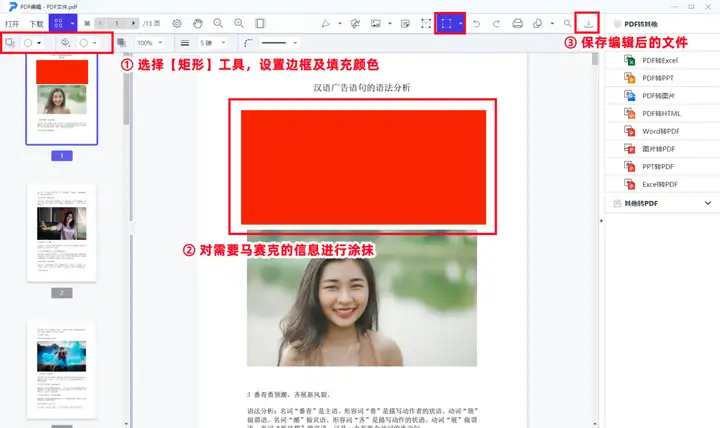The width and height of the screenshot is (720, 428).
Task: Select the highlighter pen tool
Action: pos(326,23)
